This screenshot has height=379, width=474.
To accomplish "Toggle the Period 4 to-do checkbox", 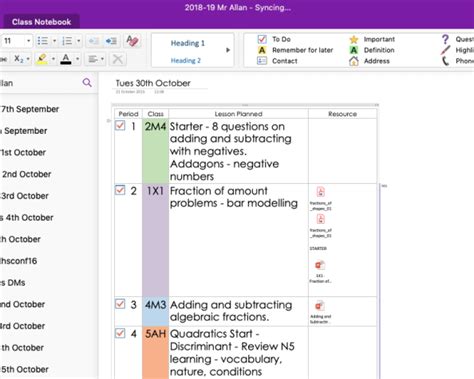I will [x=120, y=333].
